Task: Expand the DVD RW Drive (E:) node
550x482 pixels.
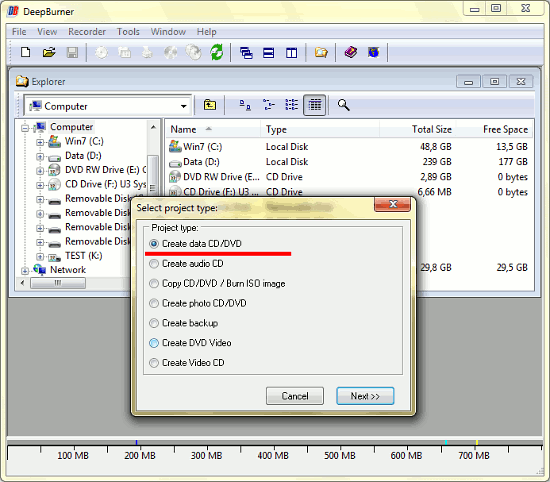Action: pyautogui.click(x=40, y=171)
